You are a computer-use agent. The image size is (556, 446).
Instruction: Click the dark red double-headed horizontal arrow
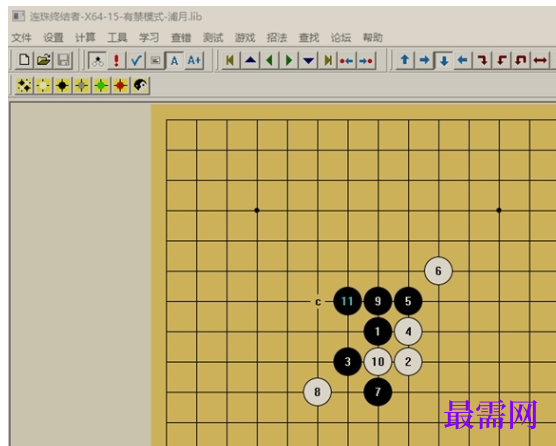540,60
